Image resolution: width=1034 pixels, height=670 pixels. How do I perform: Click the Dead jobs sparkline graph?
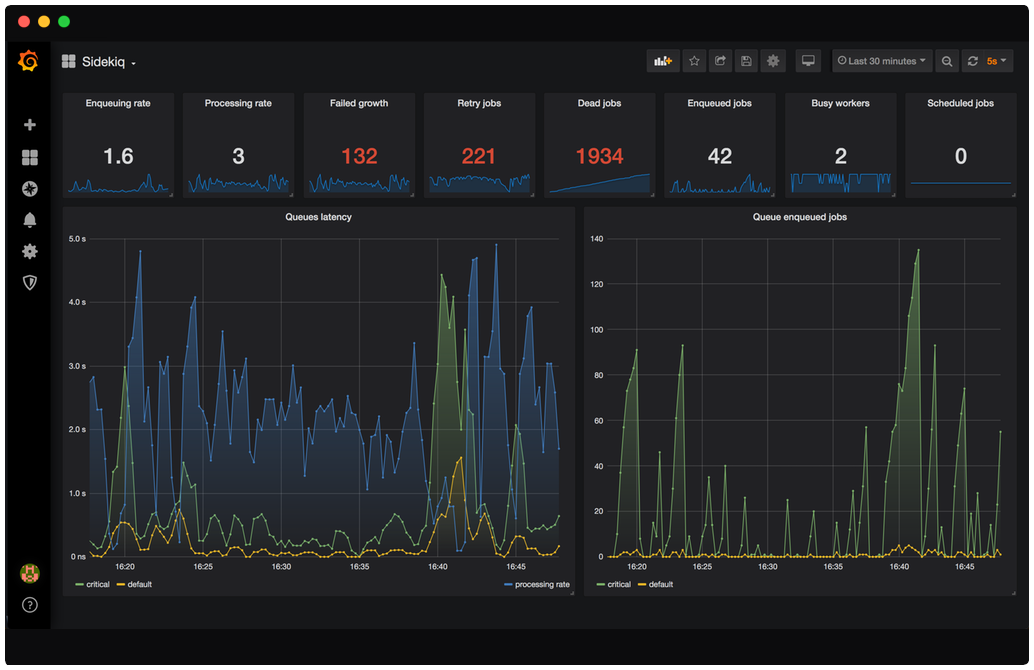599,183
